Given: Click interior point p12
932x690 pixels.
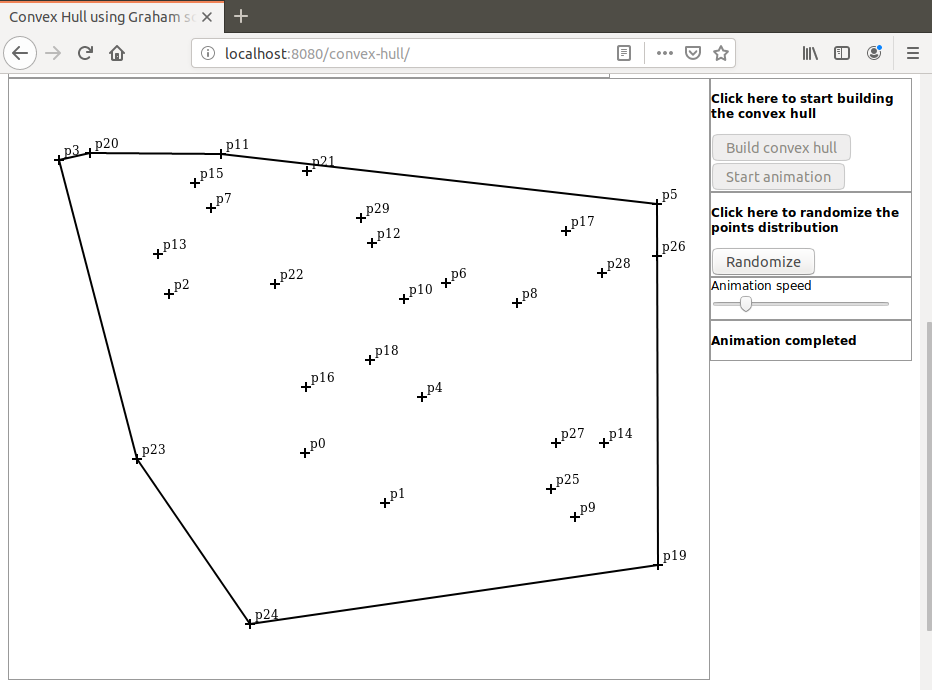Looking at the screenshot, I should [372, 243].
